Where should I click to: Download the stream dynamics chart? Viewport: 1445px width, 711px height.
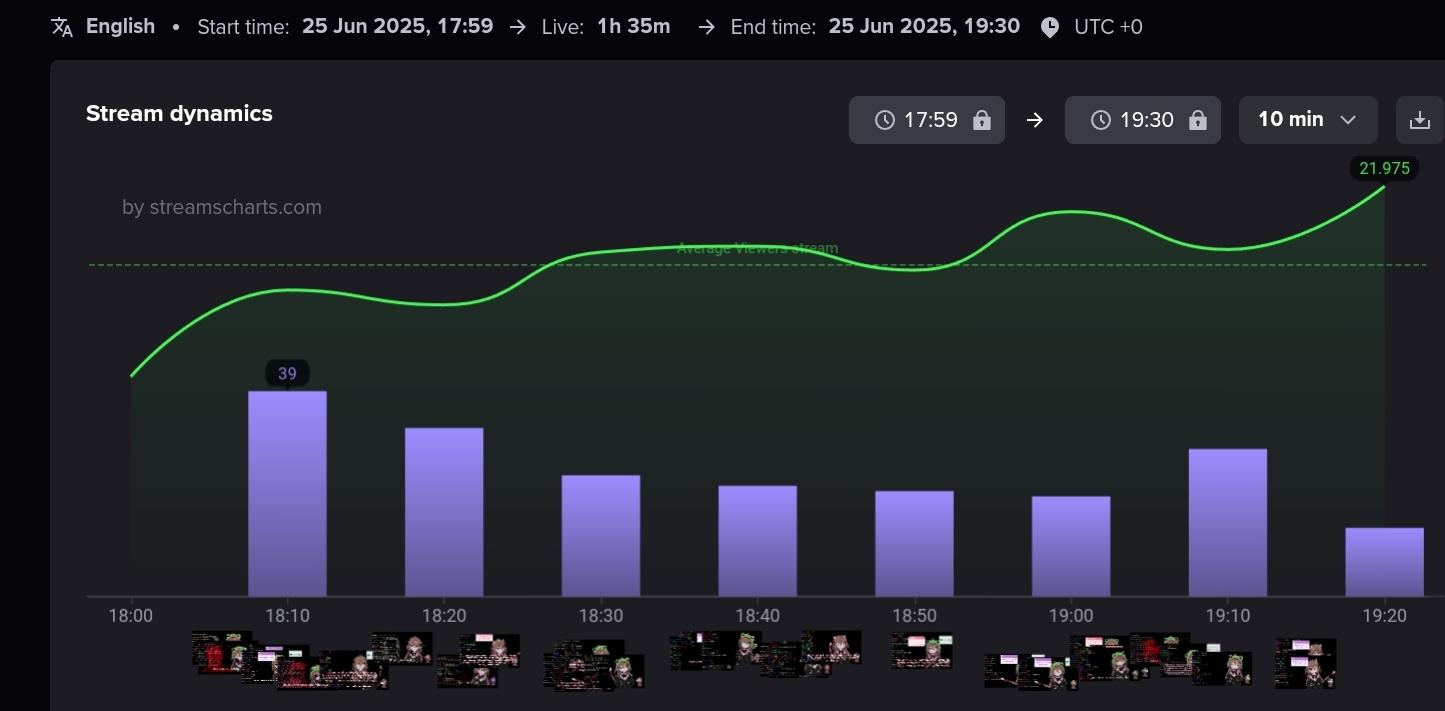pos(1420,120)
